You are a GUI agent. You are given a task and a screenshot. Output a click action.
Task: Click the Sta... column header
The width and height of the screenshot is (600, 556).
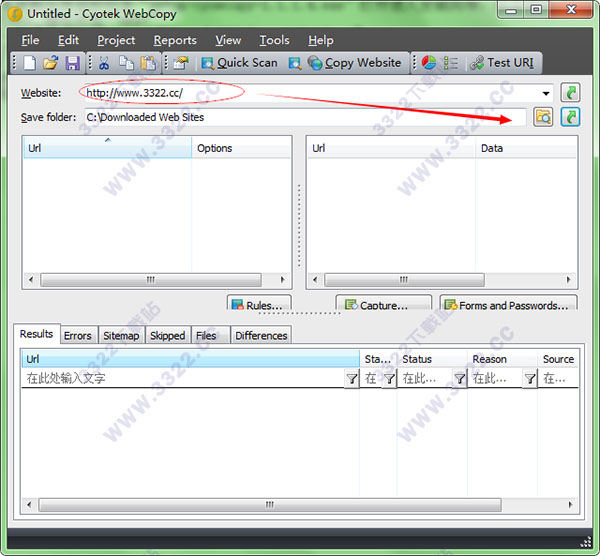(x=378, y=359)
